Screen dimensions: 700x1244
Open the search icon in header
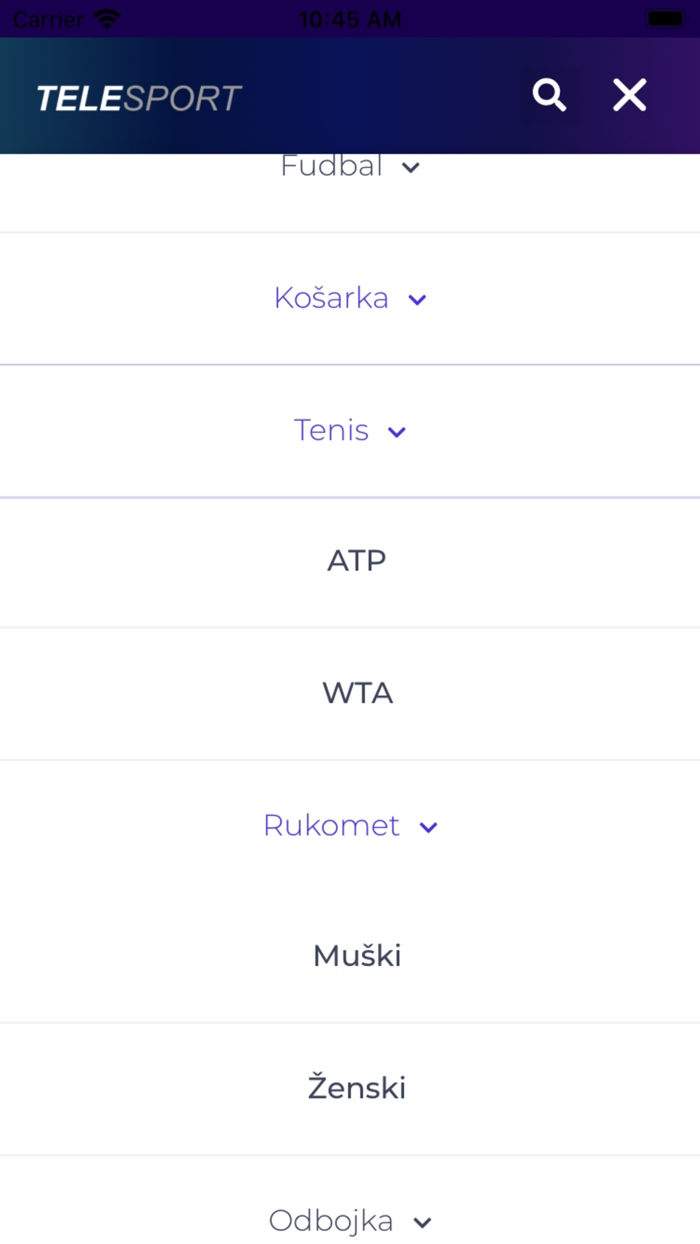coord(549,95)
